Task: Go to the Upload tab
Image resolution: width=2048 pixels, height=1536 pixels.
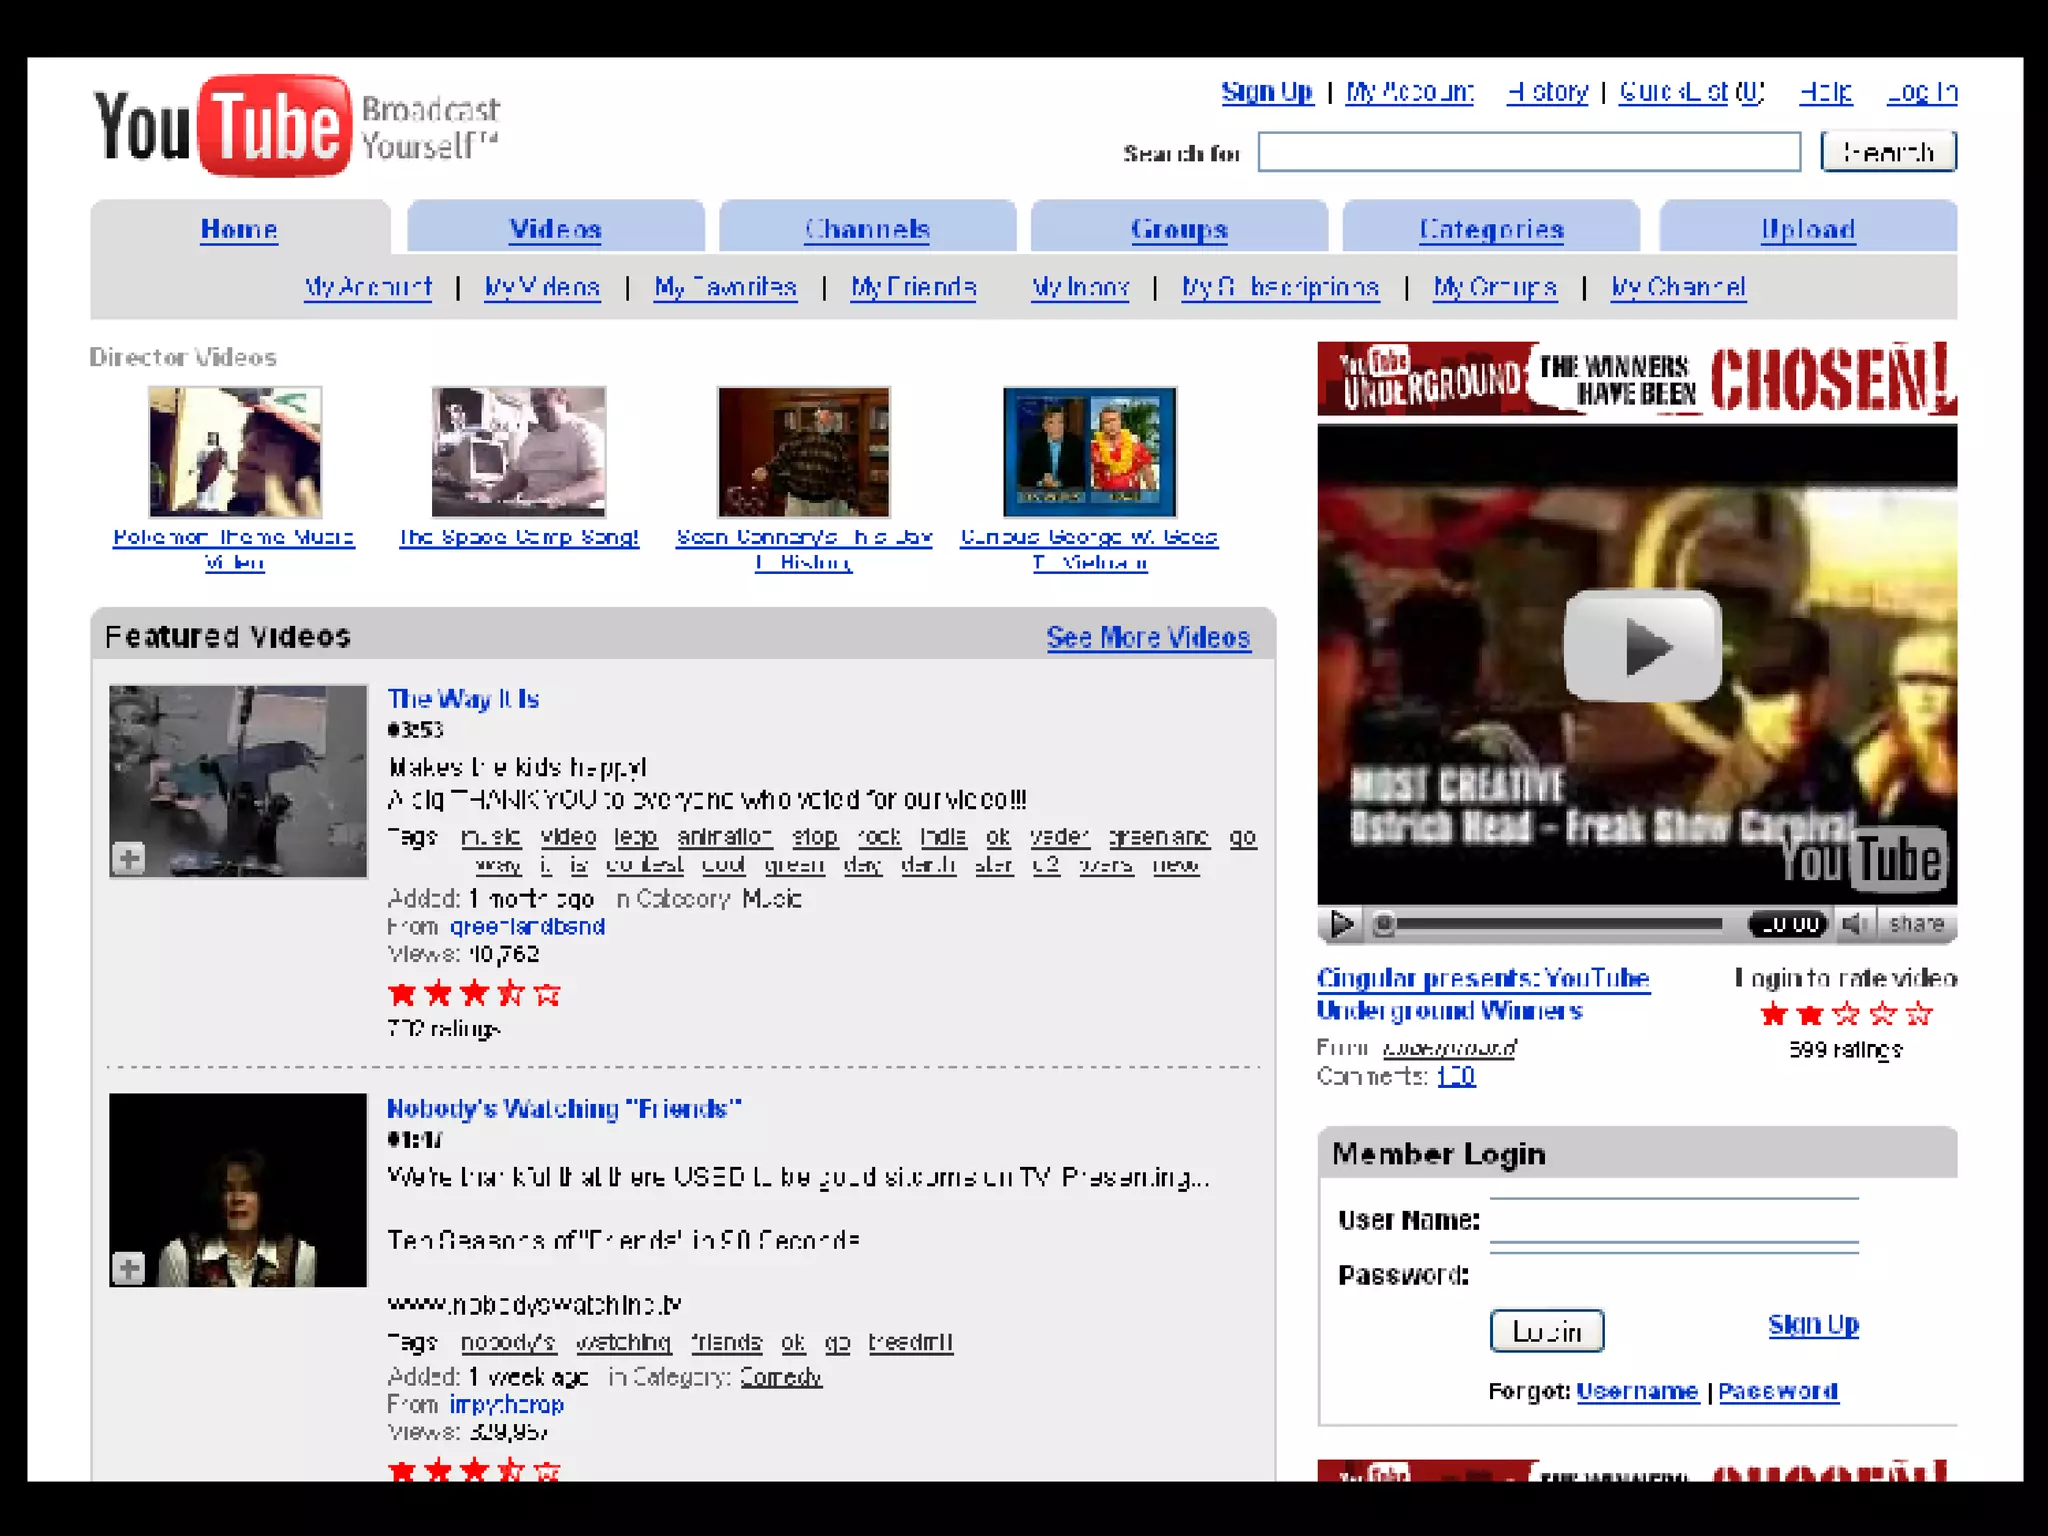Action: (1807, 229)
